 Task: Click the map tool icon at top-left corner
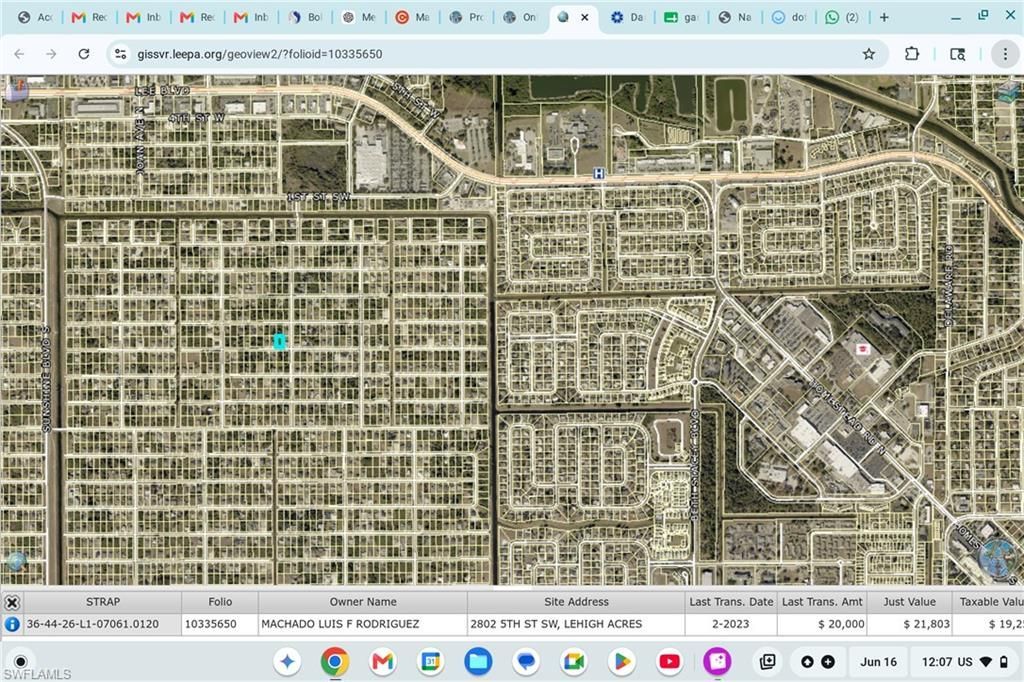pyautogui.click(x=16, y=88)
